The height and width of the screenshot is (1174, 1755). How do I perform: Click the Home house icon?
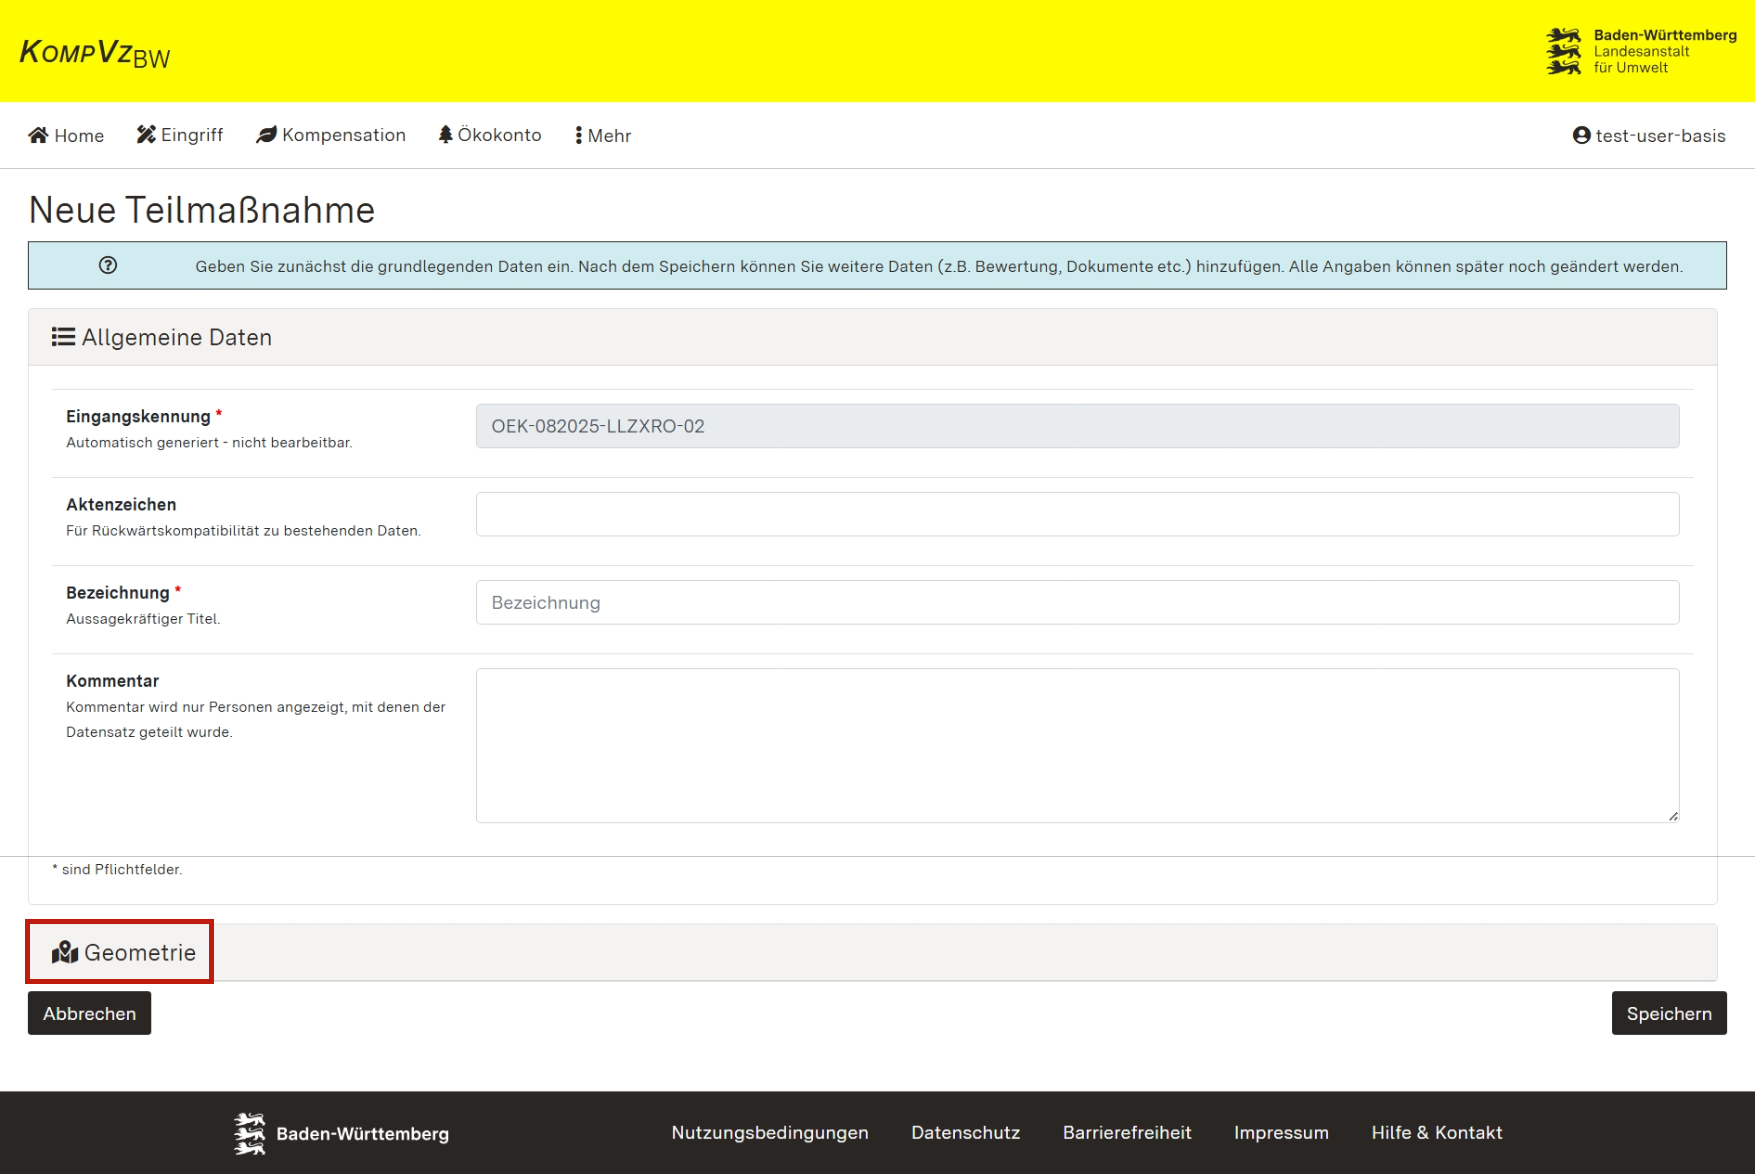click(38, 135)
